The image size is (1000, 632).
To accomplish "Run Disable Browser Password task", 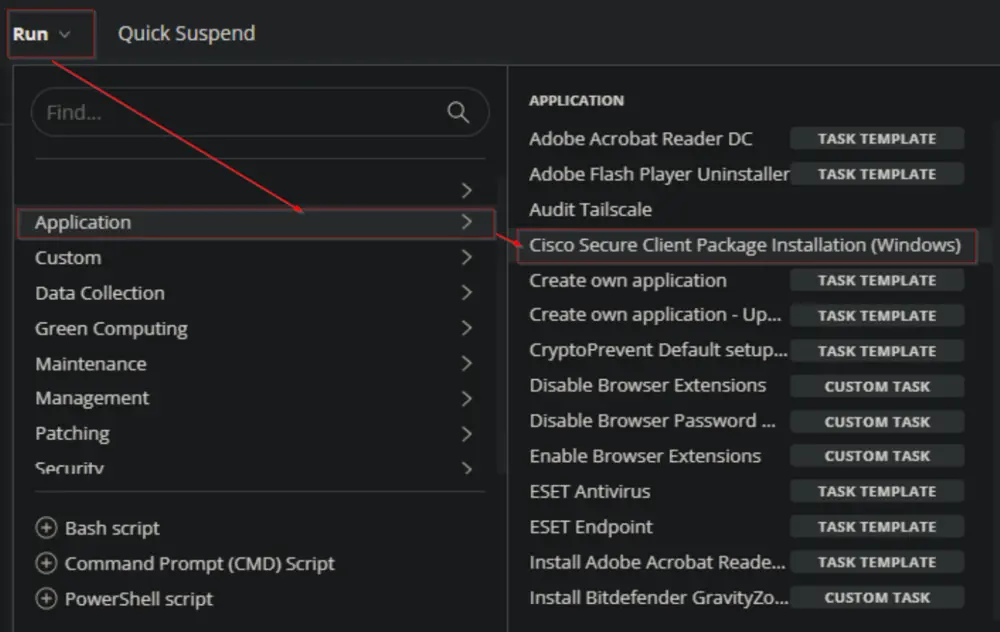I will point(652,421).
